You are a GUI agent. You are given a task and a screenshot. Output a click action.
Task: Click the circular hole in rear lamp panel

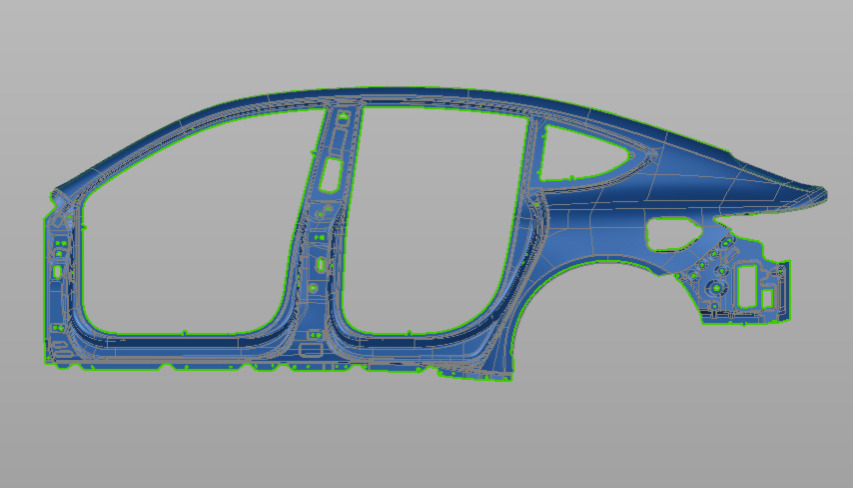click(715, 289)
